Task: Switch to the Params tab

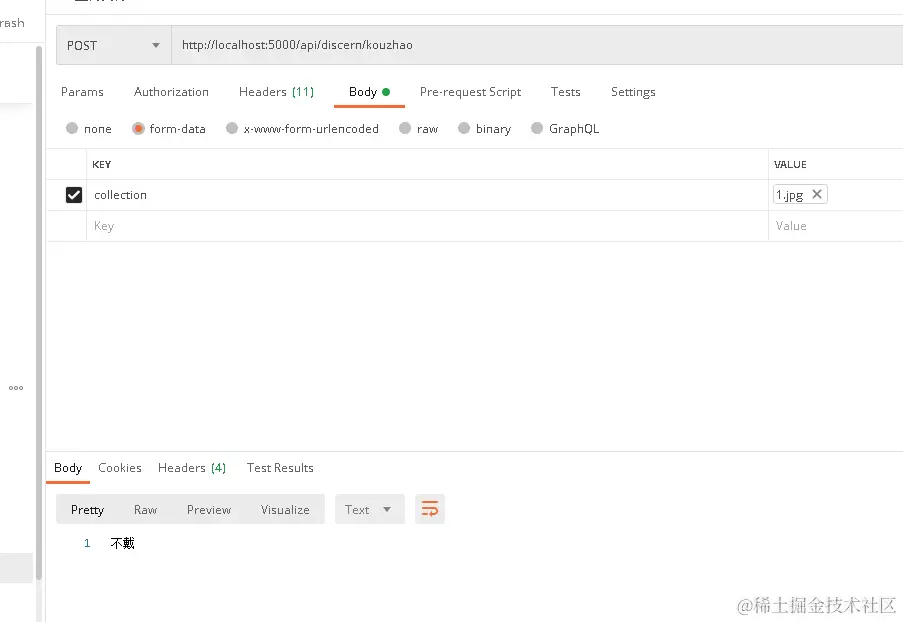Action: (82, 92)
